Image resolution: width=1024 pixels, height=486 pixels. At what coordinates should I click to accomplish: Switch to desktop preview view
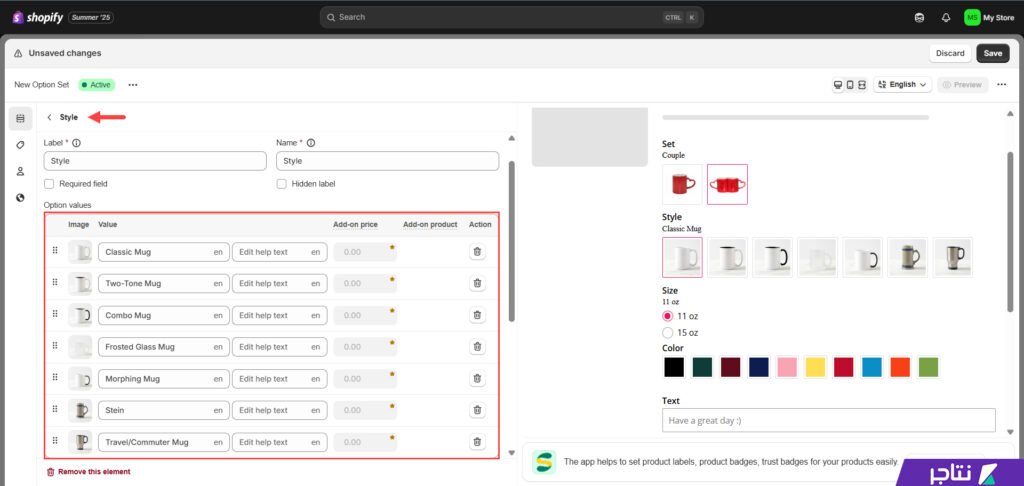[838, 85]
